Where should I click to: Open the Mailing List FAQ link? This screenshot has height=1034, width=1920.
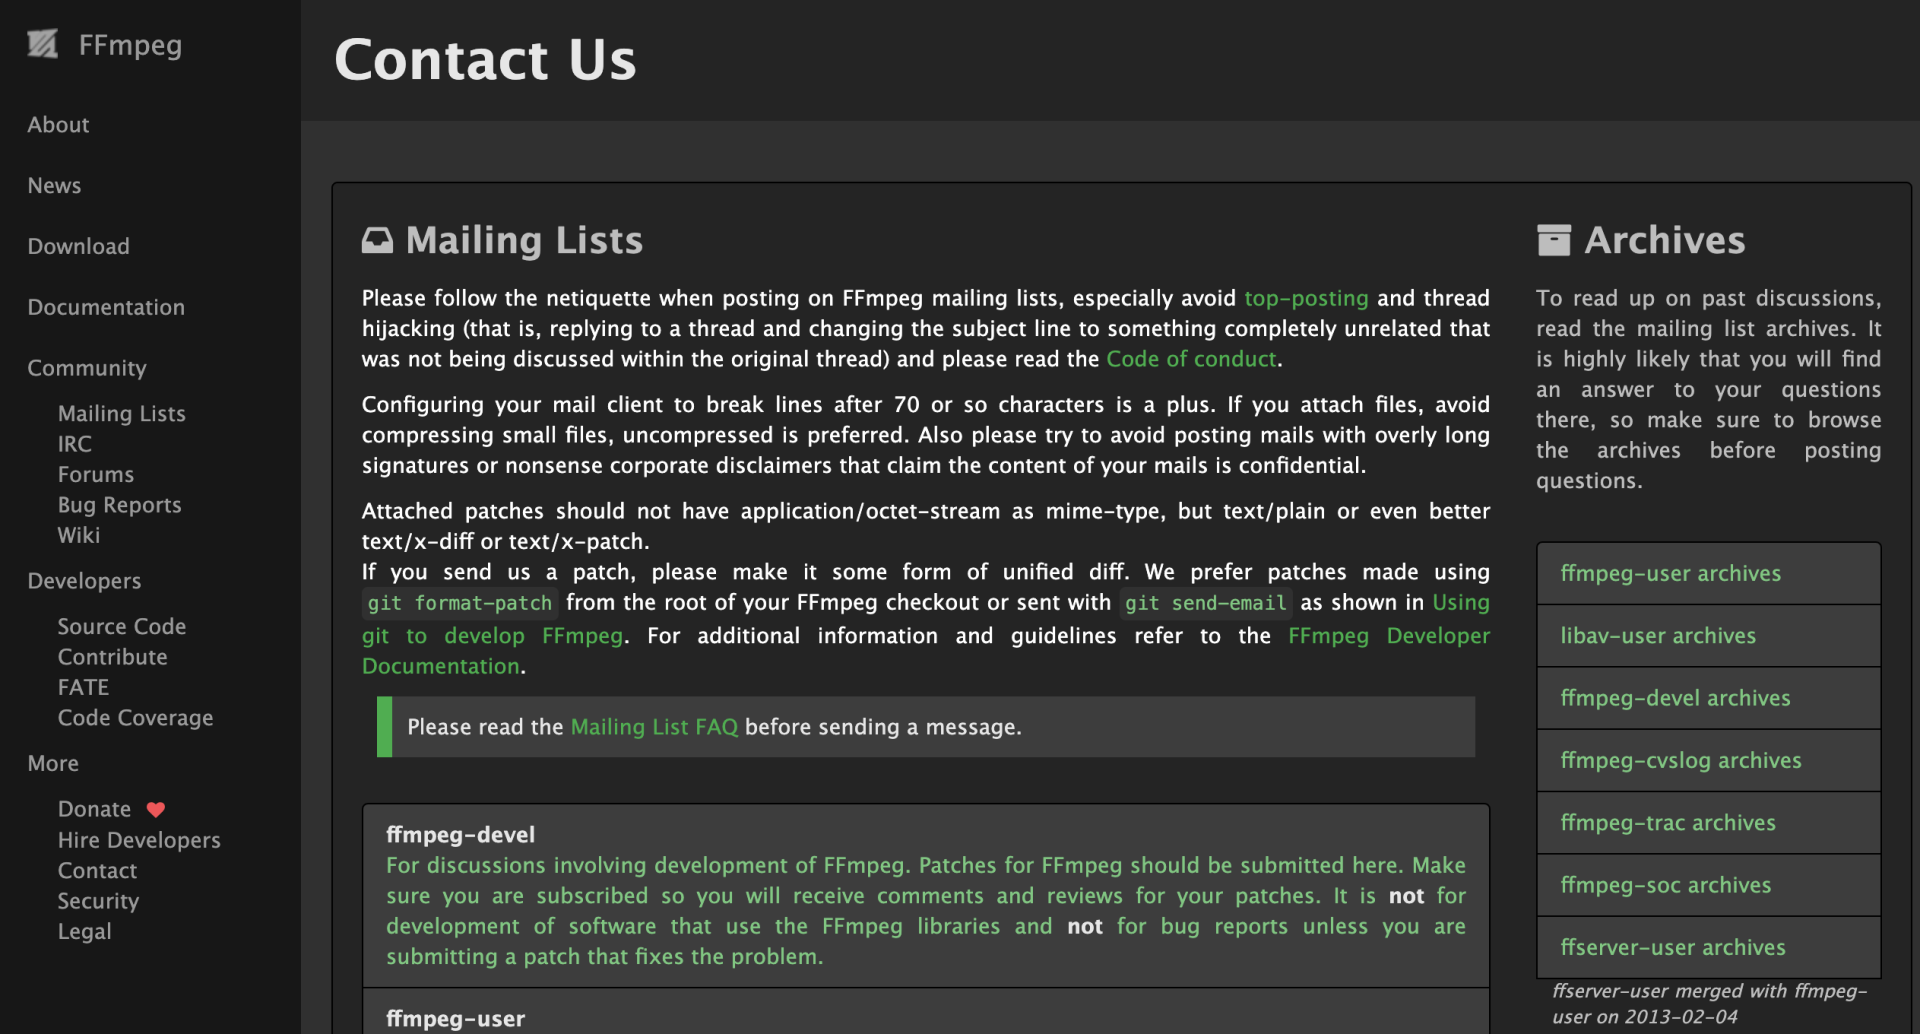pyautogui.click(x=654, y=727)
